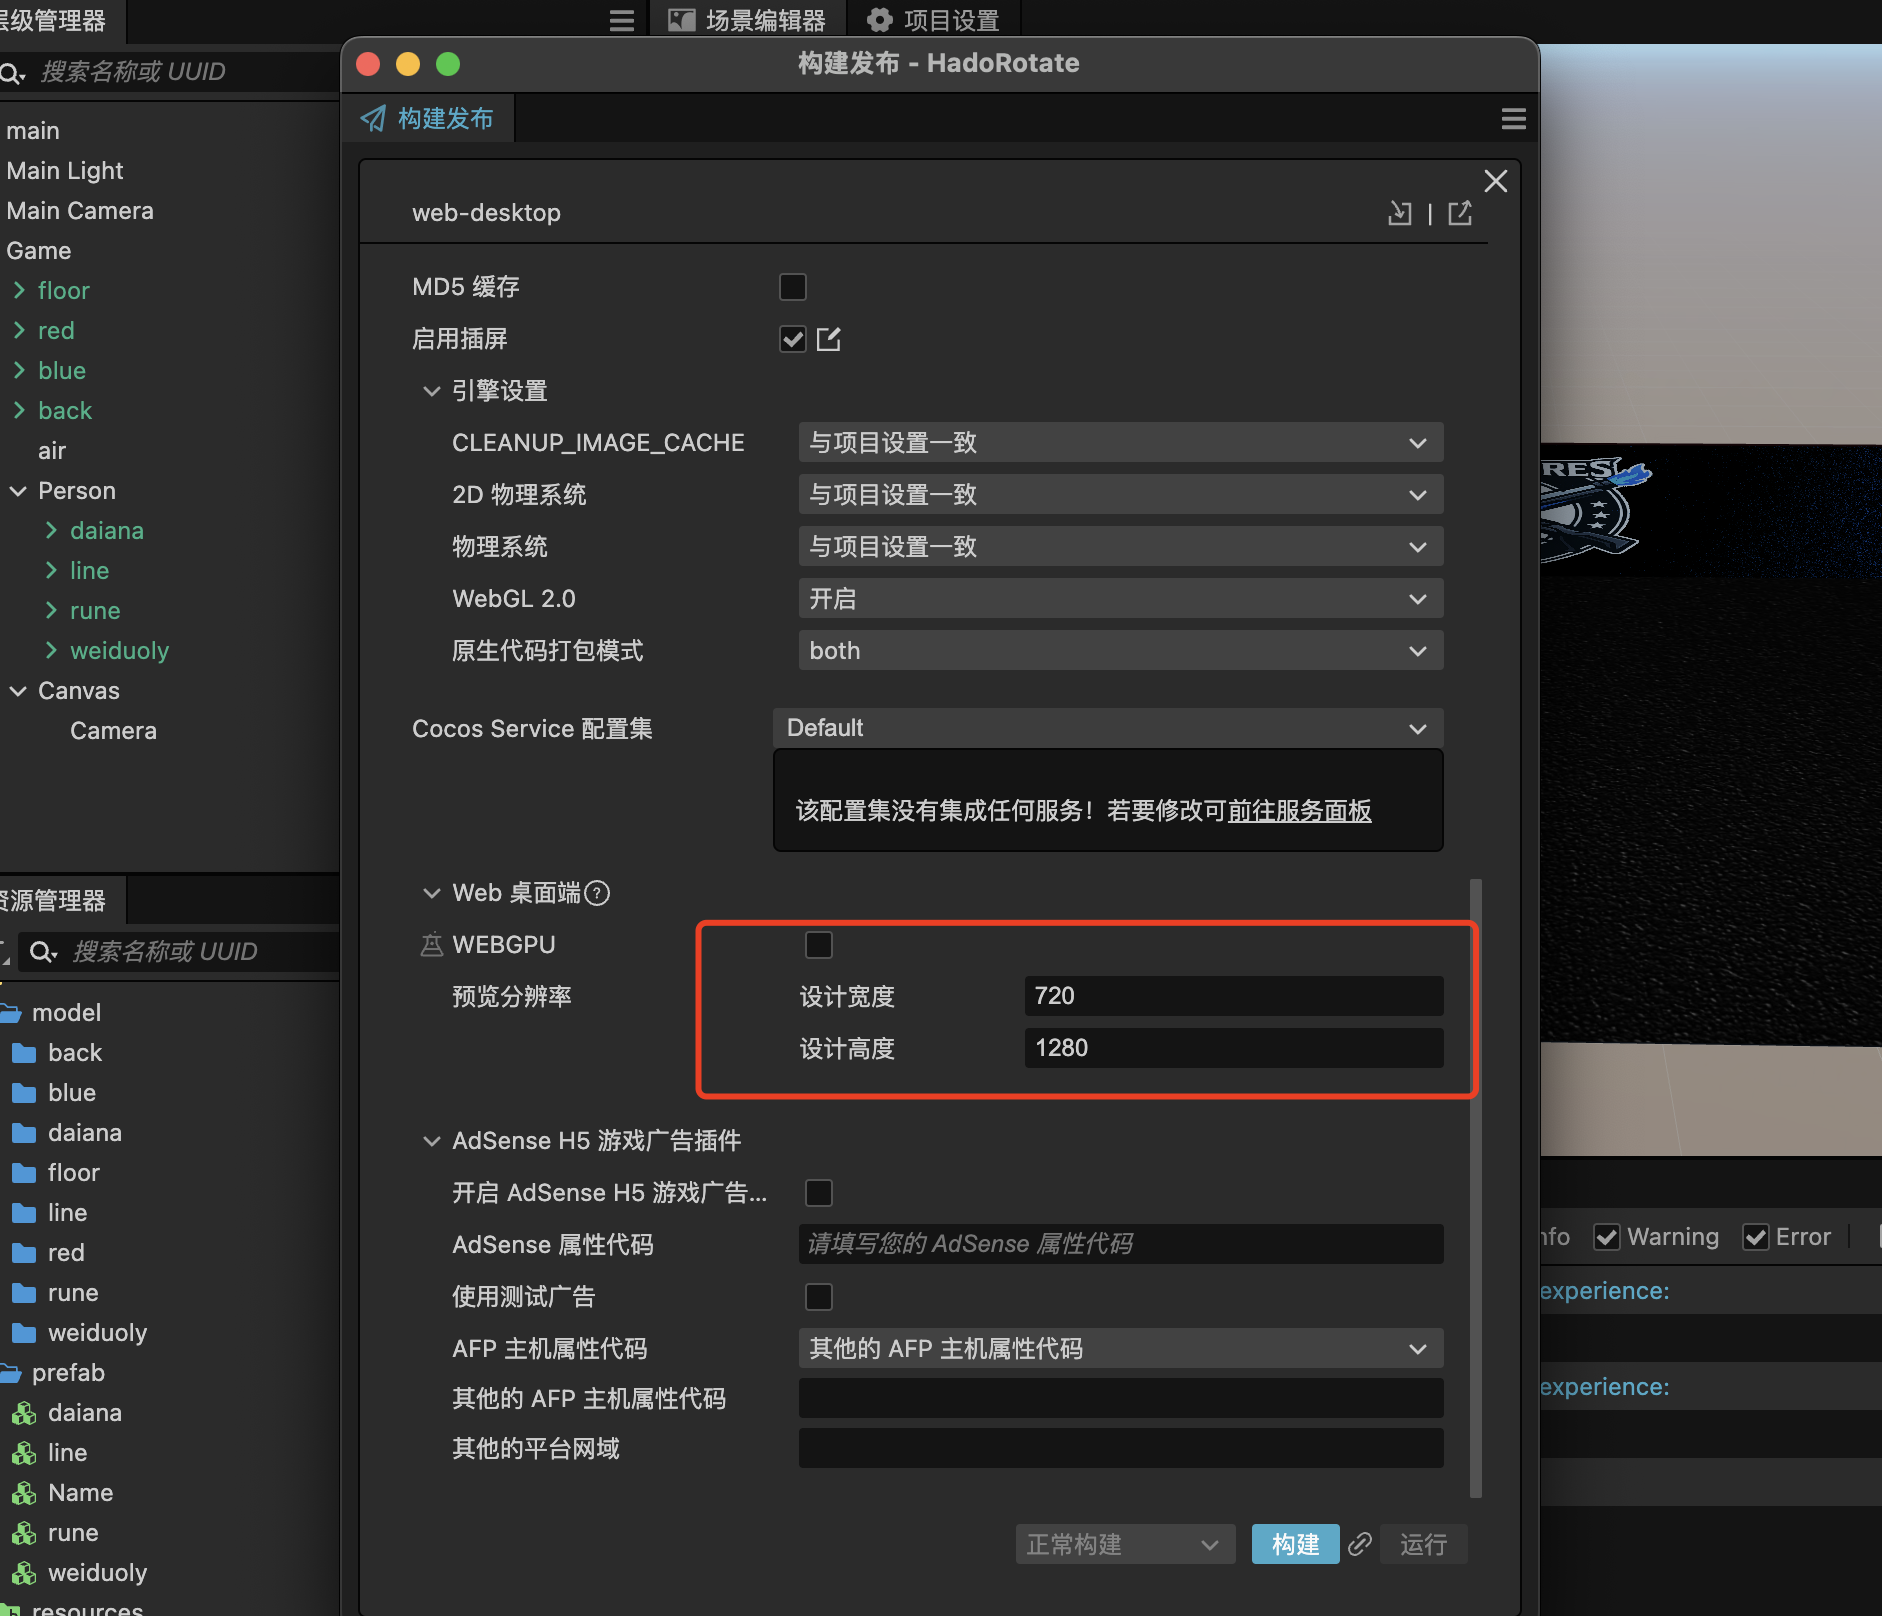Click the 设计宽度 input field

[x=1234, y=996]
